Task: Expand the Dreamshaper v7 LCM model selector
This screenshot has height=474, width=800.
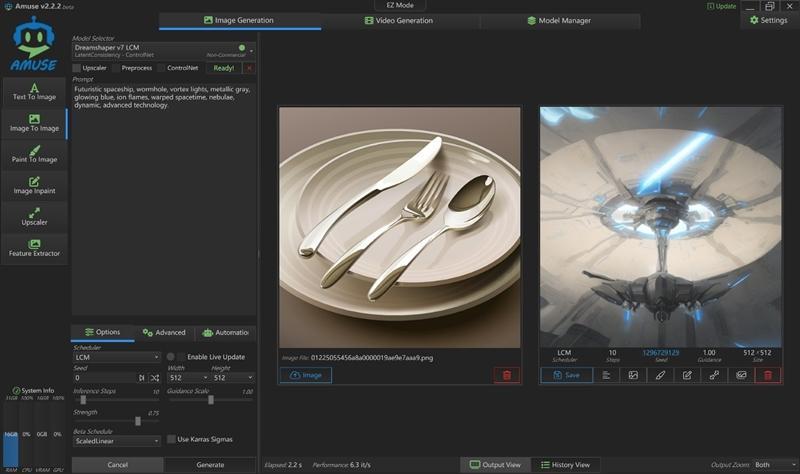Action: (251, 50)
